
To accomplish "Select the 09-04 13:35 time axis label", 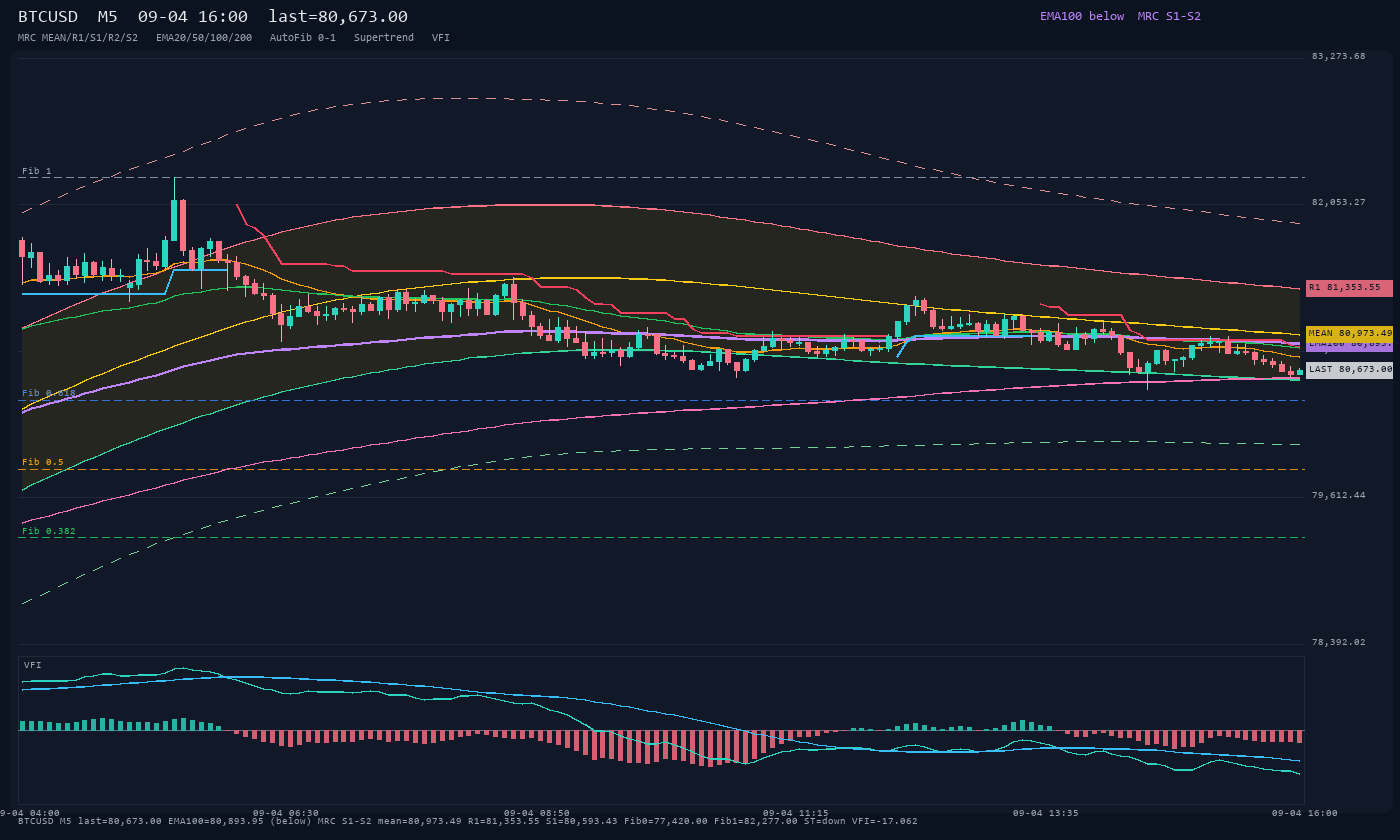I will click(x=1046, y=813).
